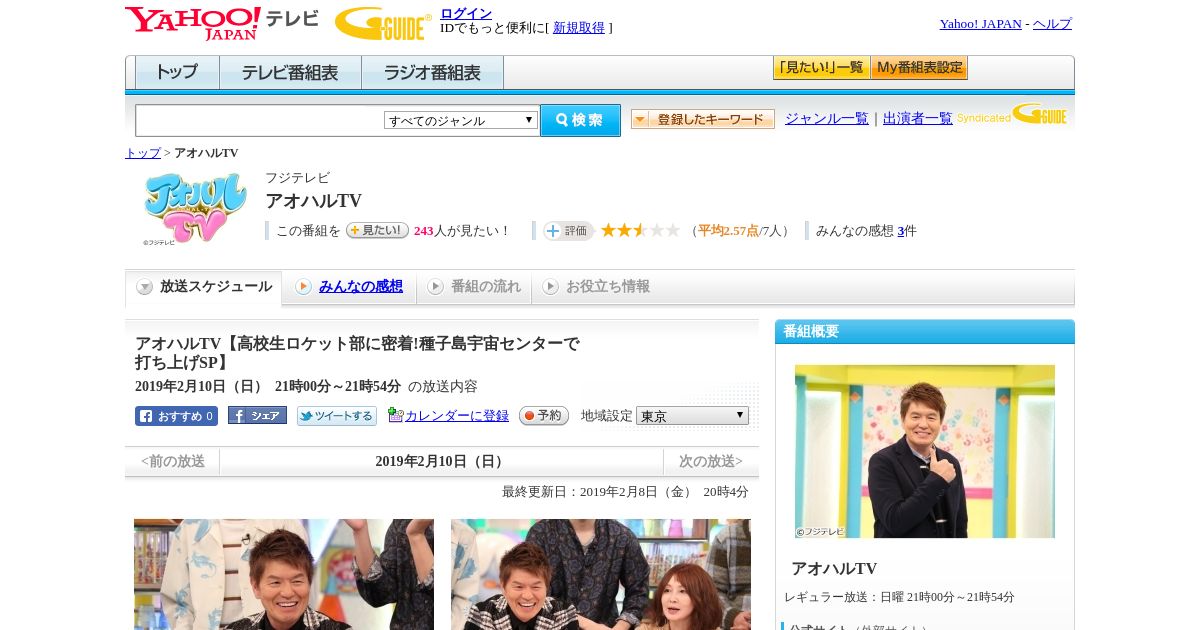Click the G-GUIDE logo in header
Image resolution: width=1200 pixels, height=630 pixels.
coord(383,23)
